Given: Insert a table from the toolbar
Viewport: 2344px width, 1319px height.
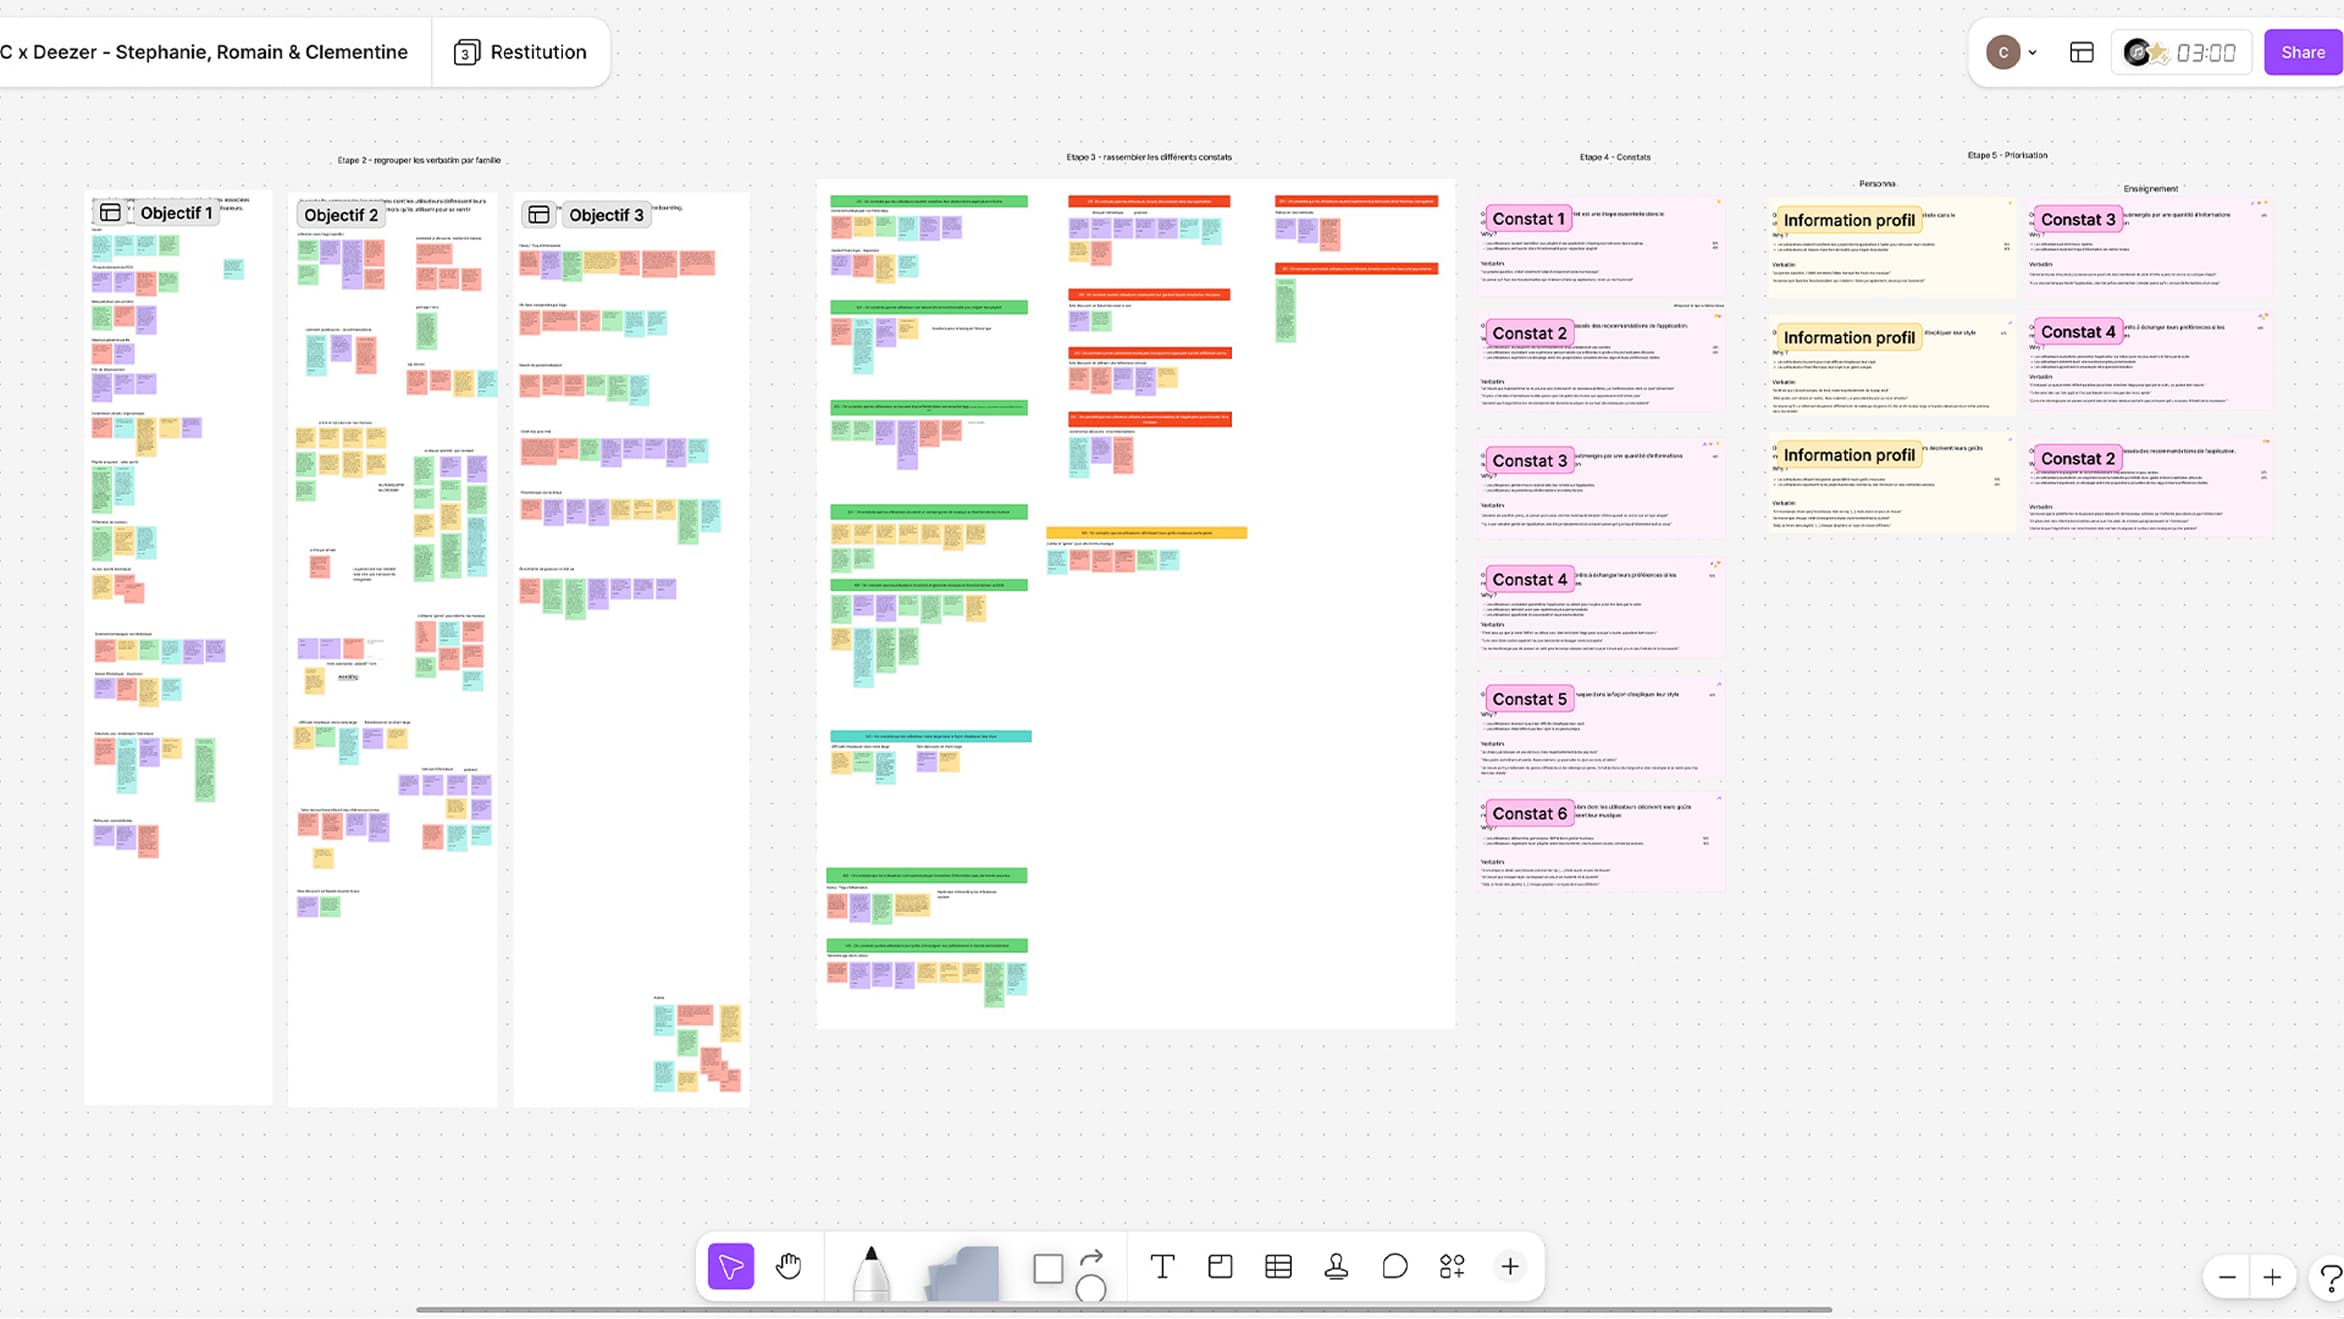Looking at the screenshot, I should pyautogui.click(x=1278, y=1266).
